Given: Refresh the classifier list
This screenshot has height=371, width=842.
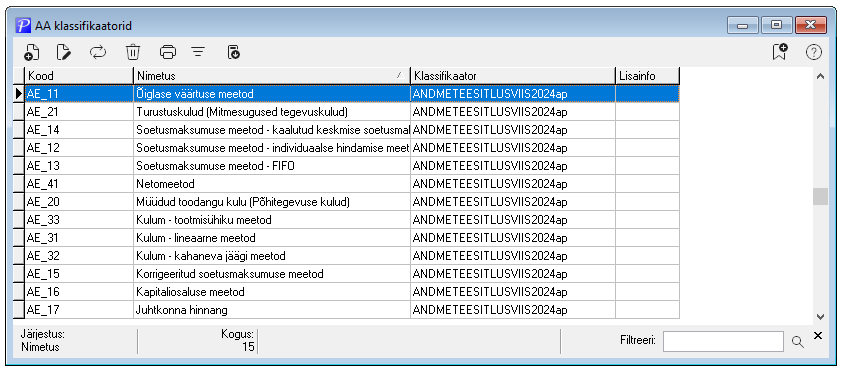Looking at the screenshot, I should click(x=98, y=52).
